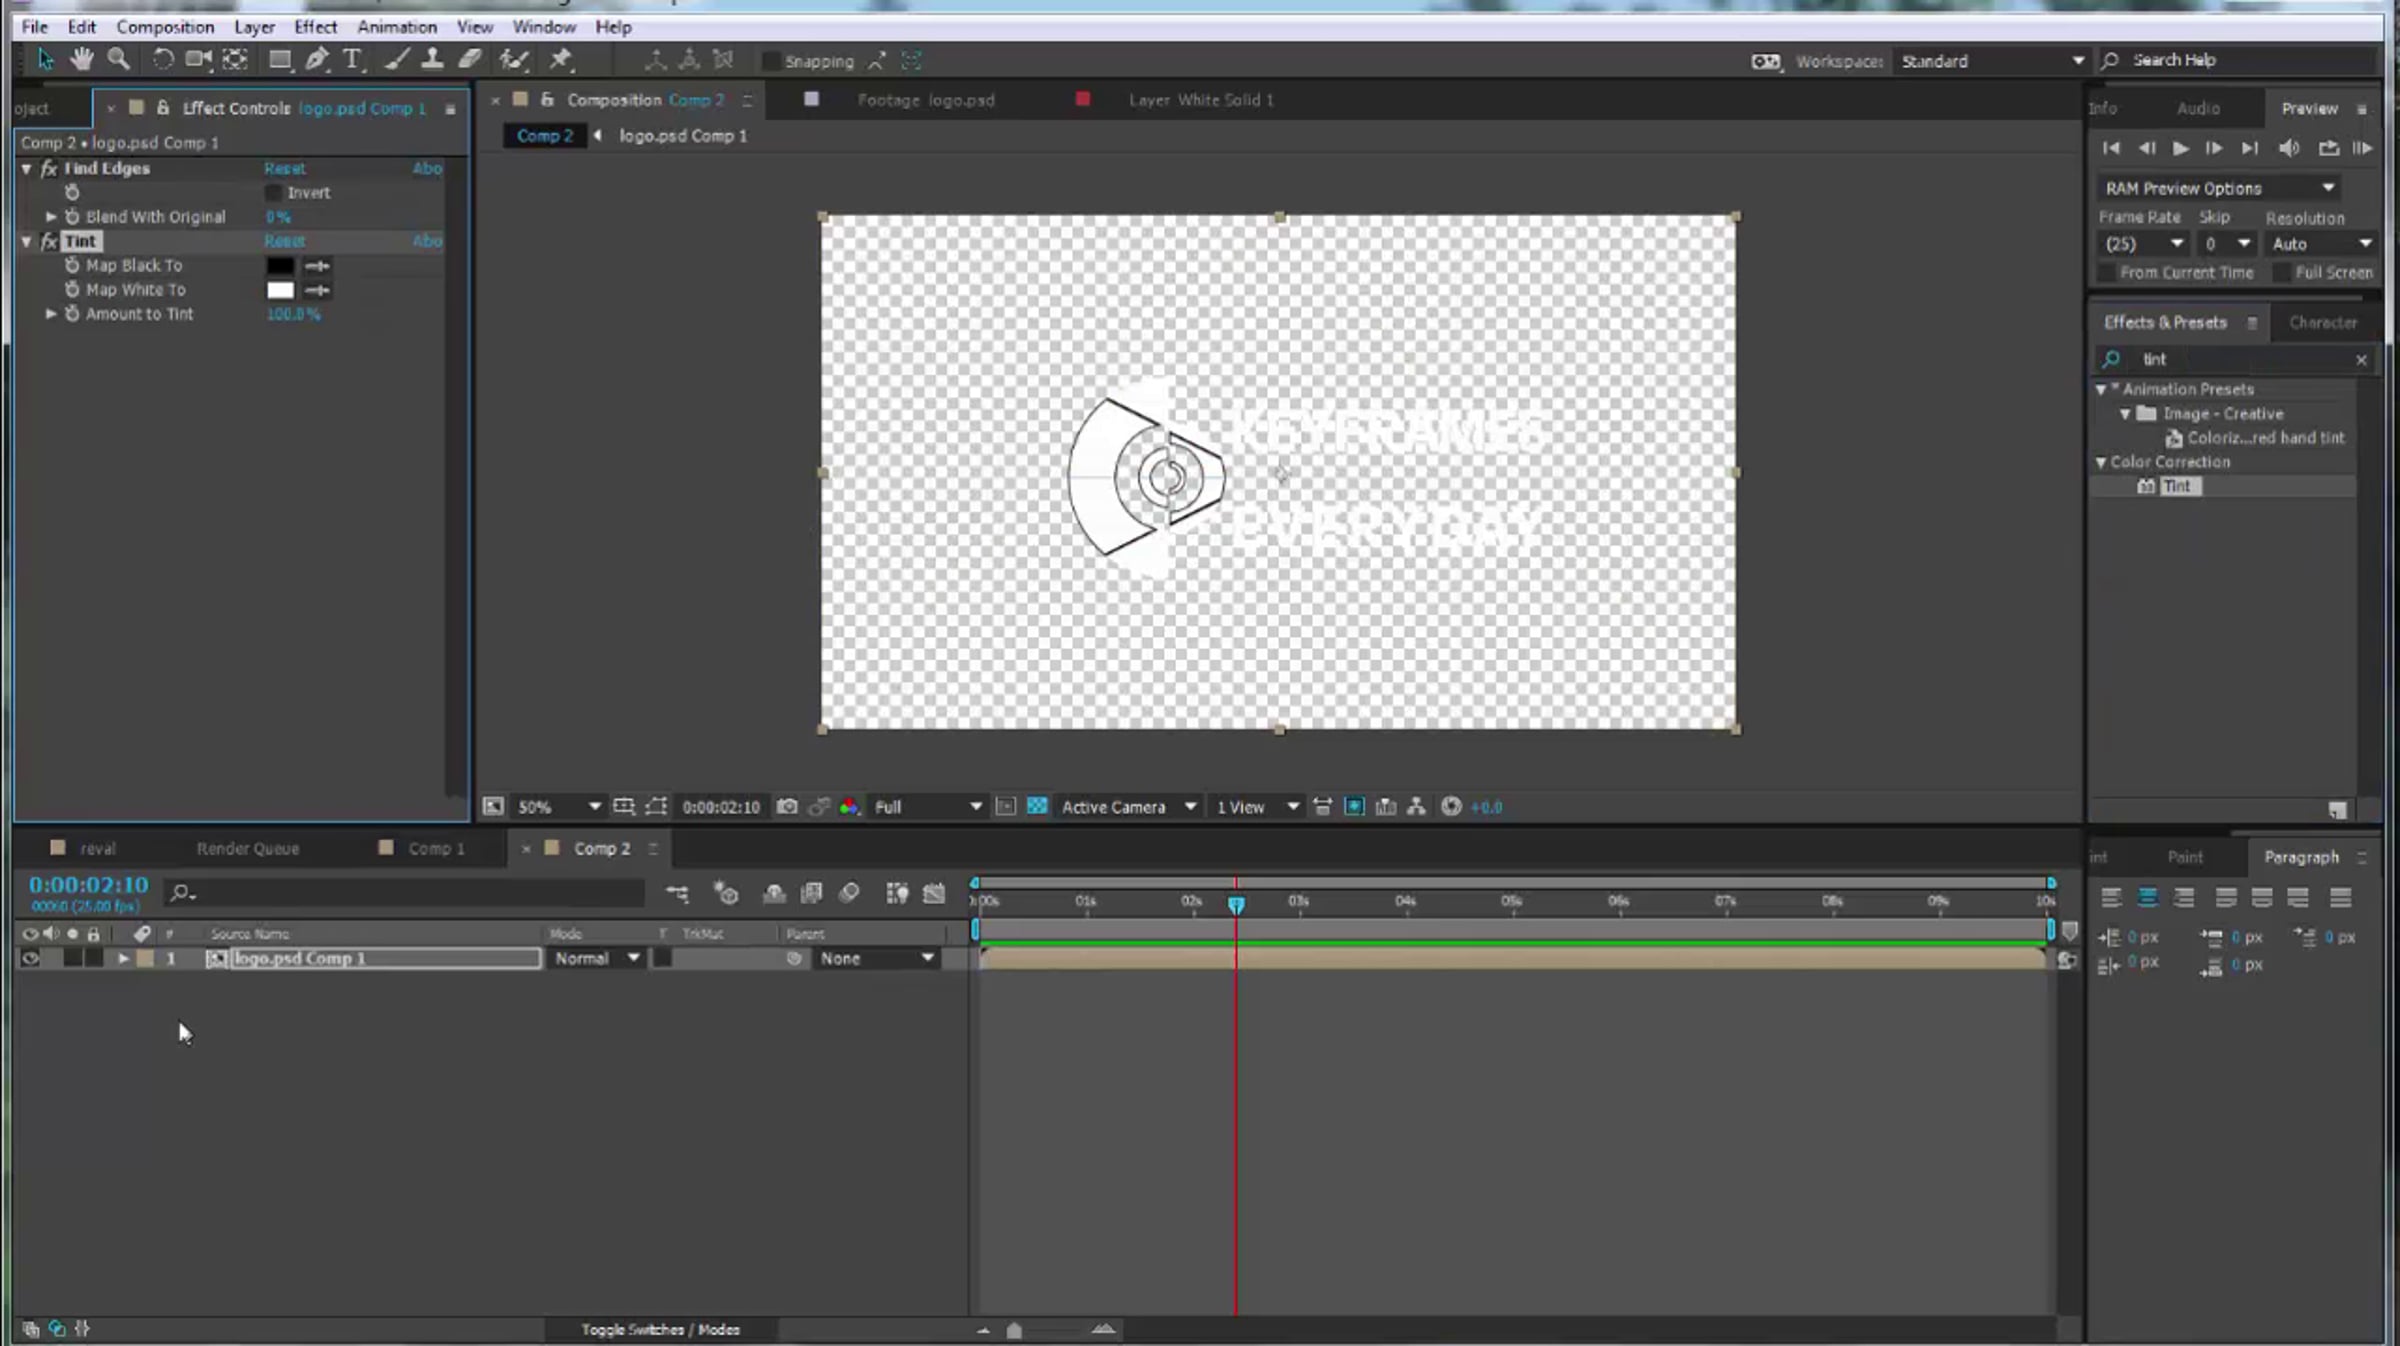This screenshot has width=2400, height=1346.
Task: Switch to the Render Queue tab
Action: pyautogui.click(x=247, y=848)
